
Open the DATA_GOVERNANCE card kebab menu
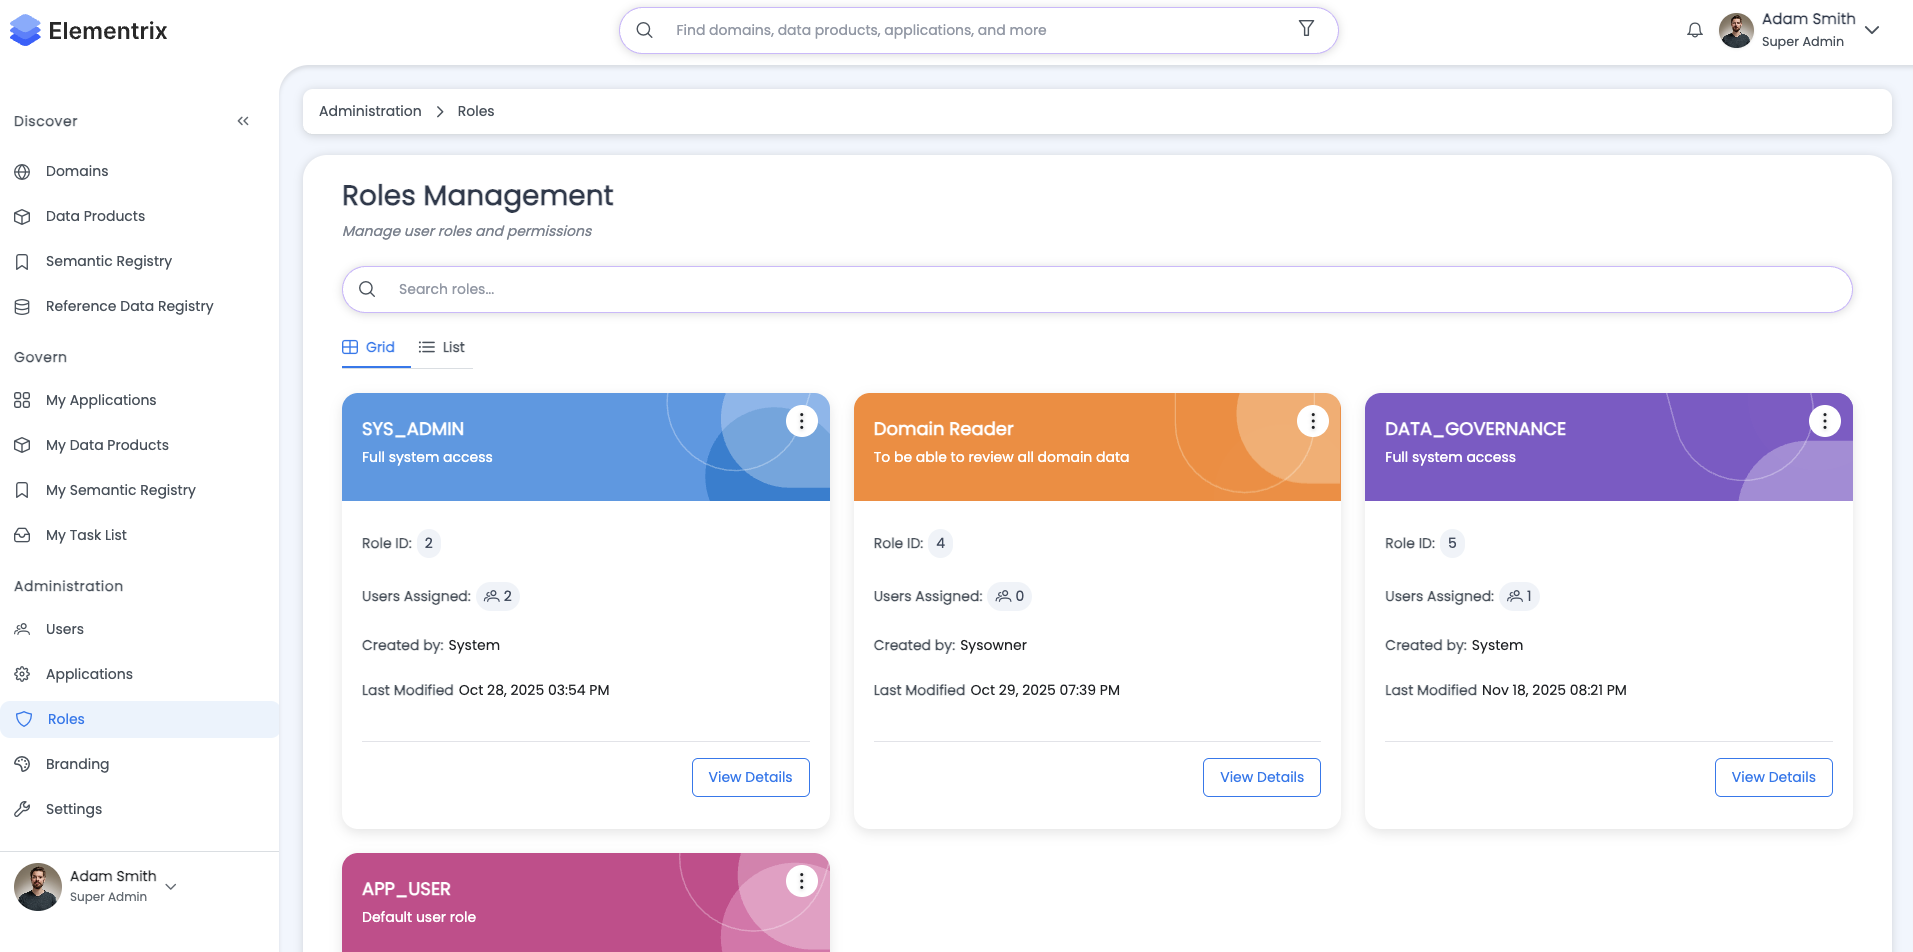tap(1824, 421)
